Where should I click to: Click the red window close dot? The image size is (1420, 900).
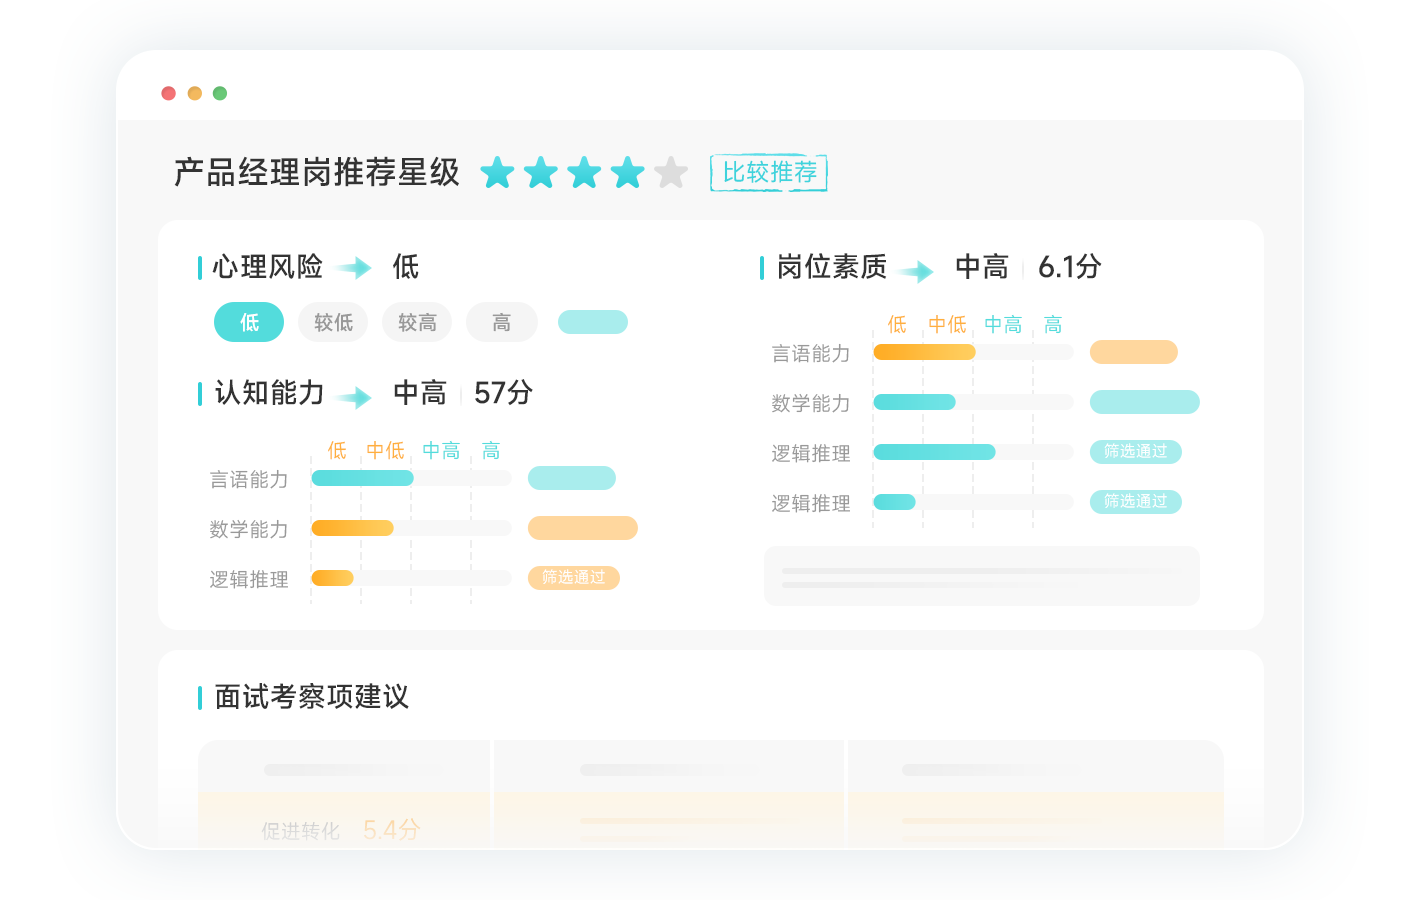pyautogui.click(x=169, y=93)
